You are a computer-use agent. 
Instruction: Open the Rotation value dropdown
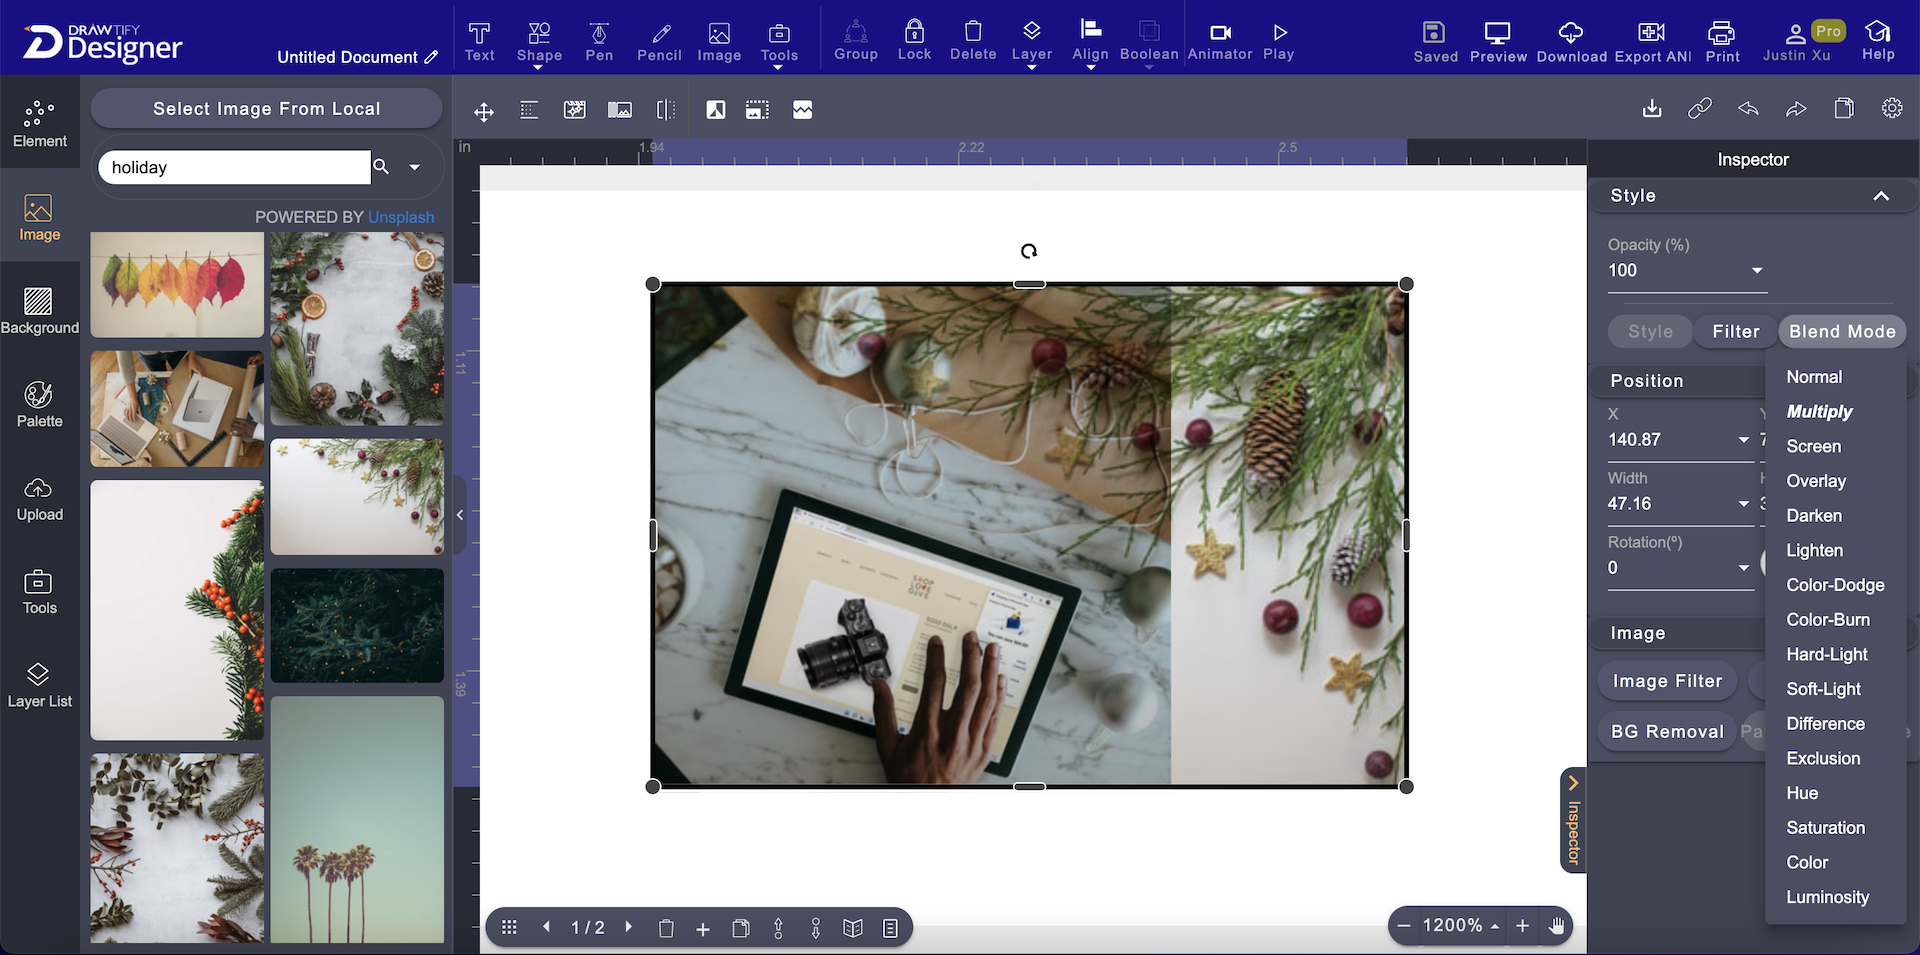coord(1744,568)
